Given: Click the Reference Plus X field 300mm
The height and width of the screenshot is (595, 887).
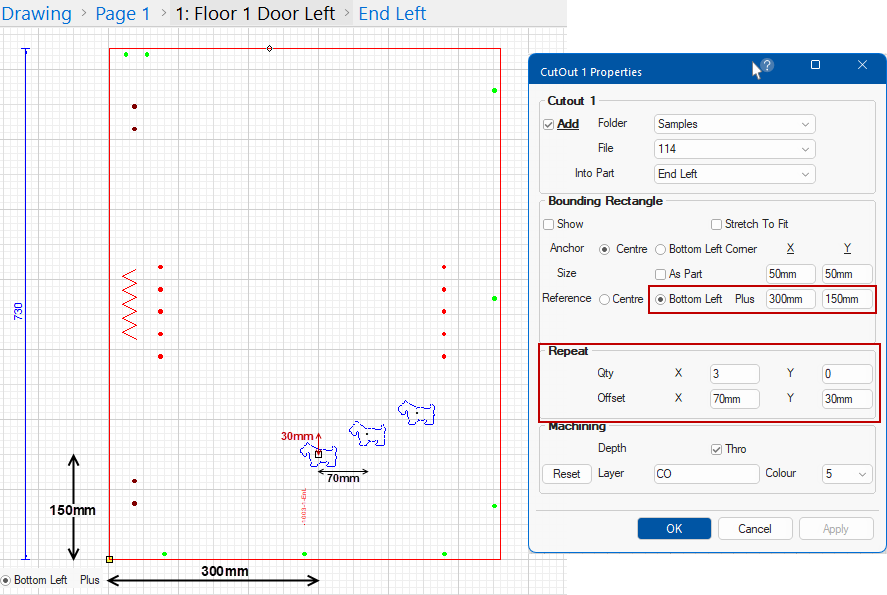Looking at the screenshot, I should click(790, 299).
